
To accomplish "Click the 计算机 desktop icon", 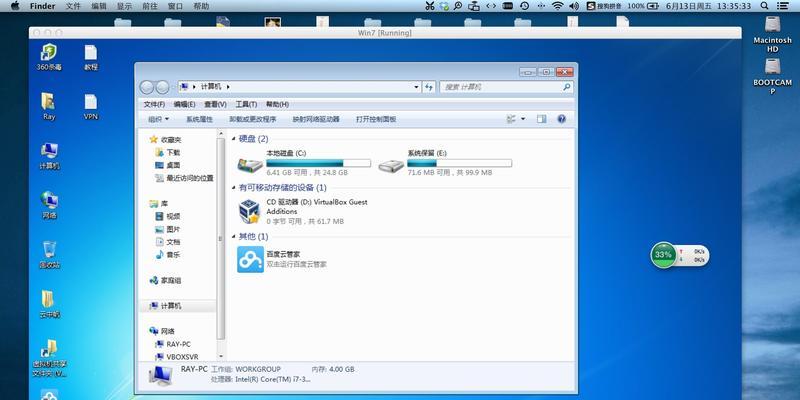I will tap(49, 156).
